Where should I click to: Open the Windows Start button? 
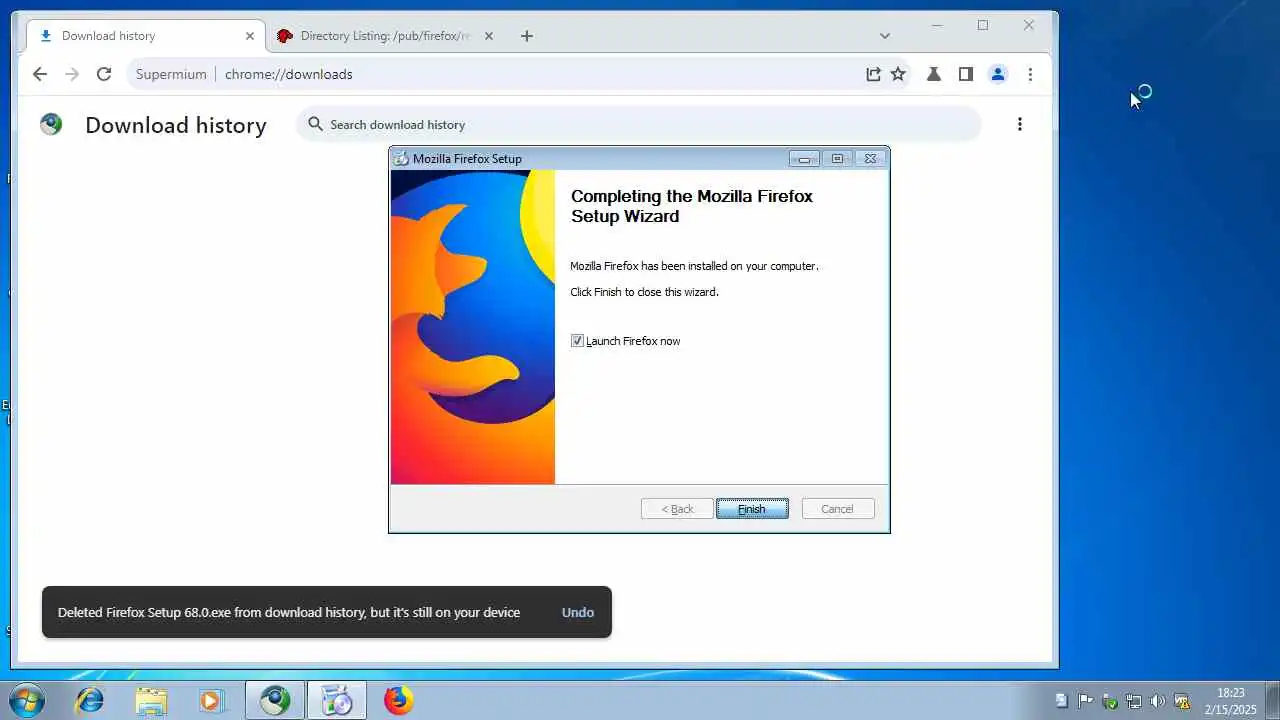pos(26,700)
